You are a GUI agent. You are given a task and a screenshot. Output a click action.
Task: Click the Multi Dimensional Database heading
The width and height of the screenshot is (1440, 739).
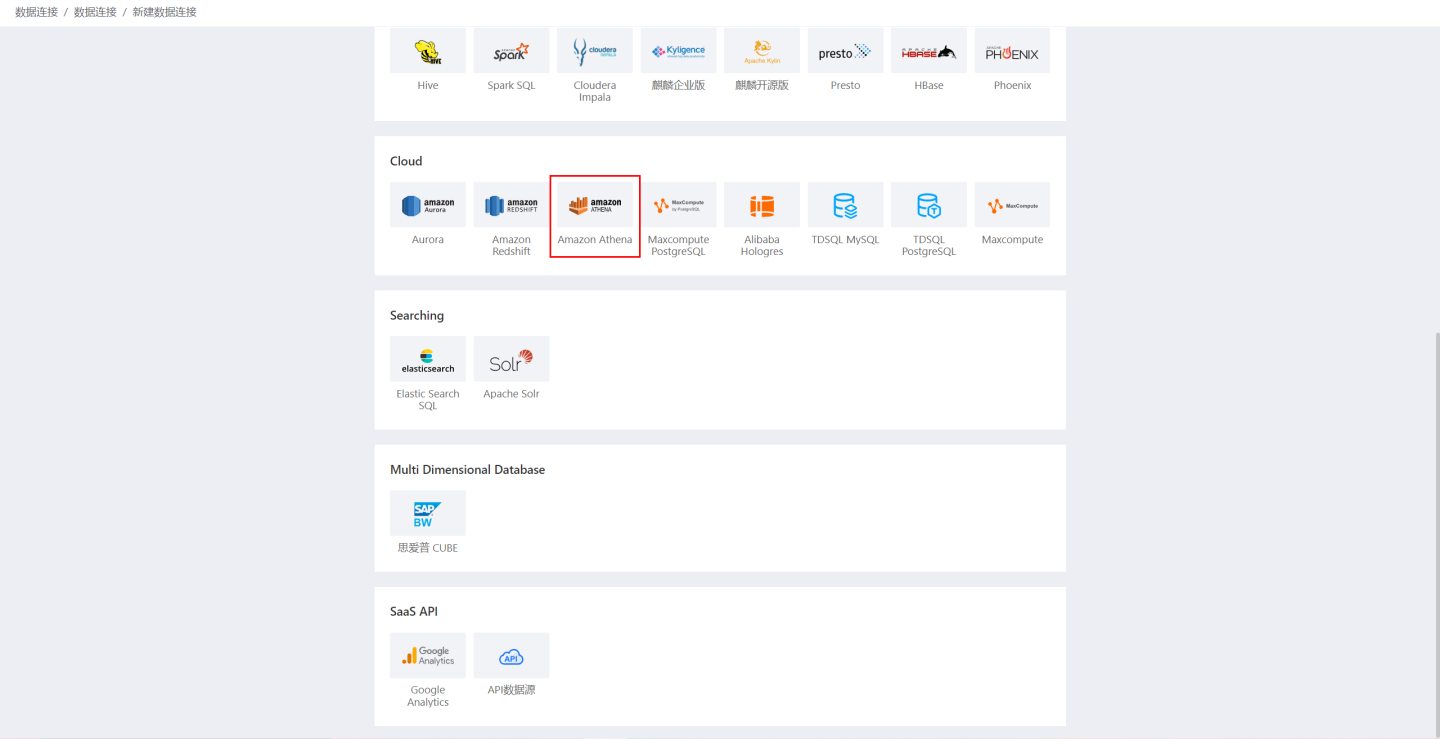(467, 469)
